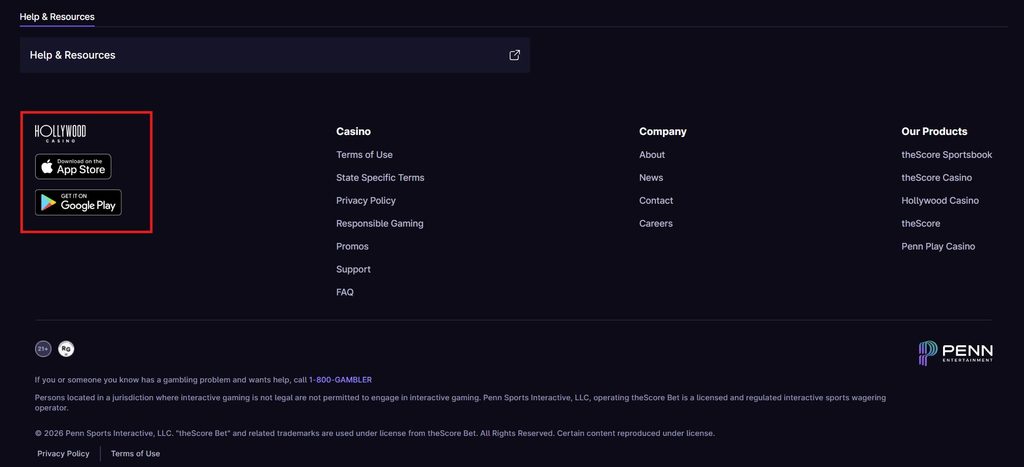Click the Penn Entertainment logo
This screenshot has width=1024, height=467.
[955, 353]
